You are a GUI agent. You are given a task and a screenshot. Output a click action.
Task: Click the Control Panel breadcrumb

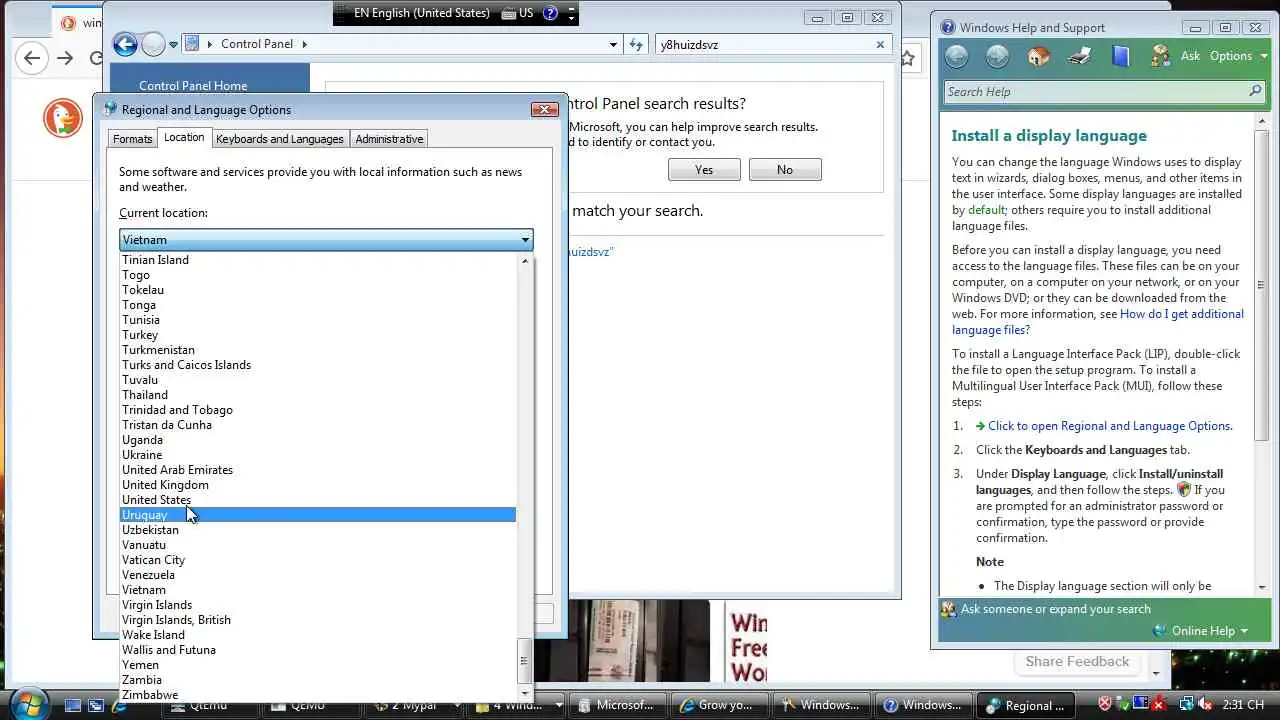(x=257, y=44)
